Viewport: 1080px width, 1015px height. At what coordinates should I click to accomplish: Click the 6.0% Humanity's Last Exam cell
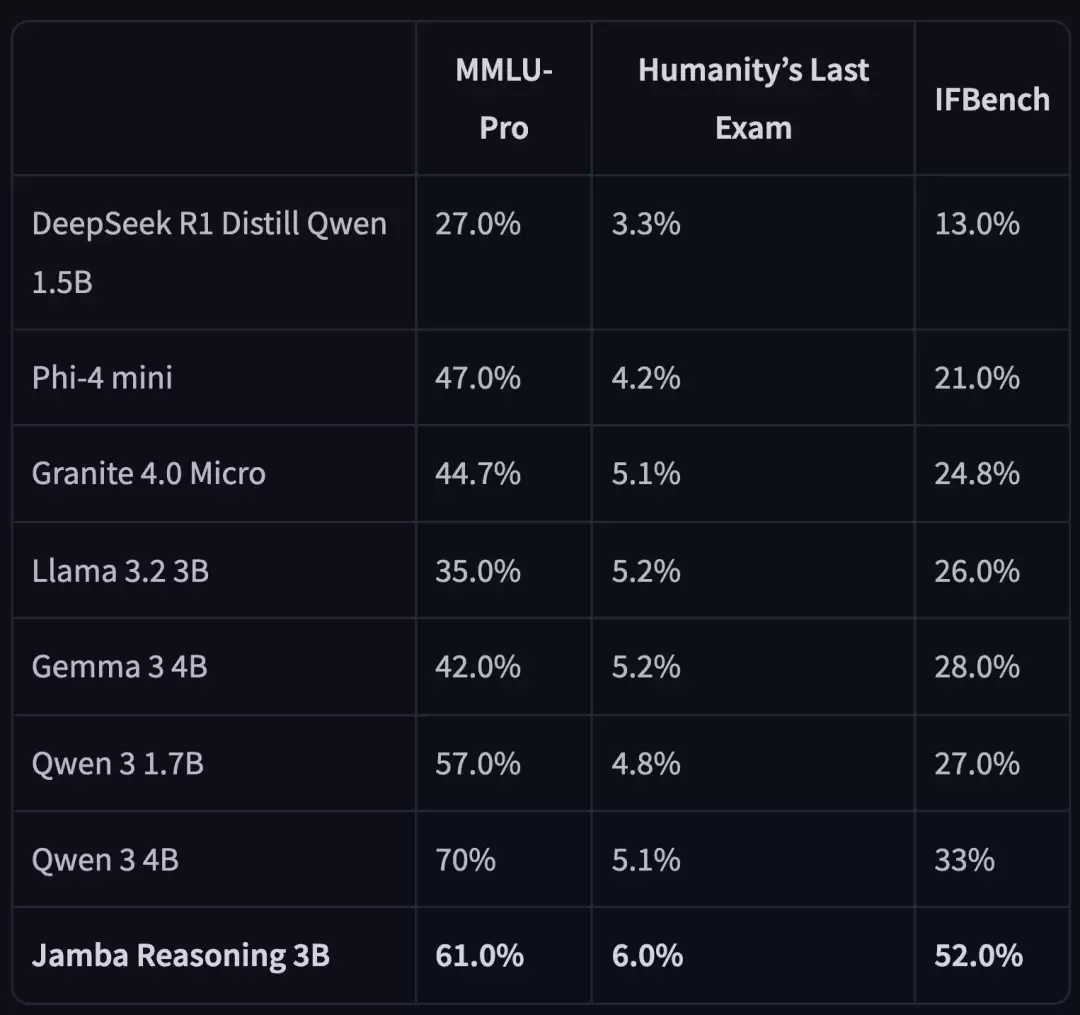[647, 955]
